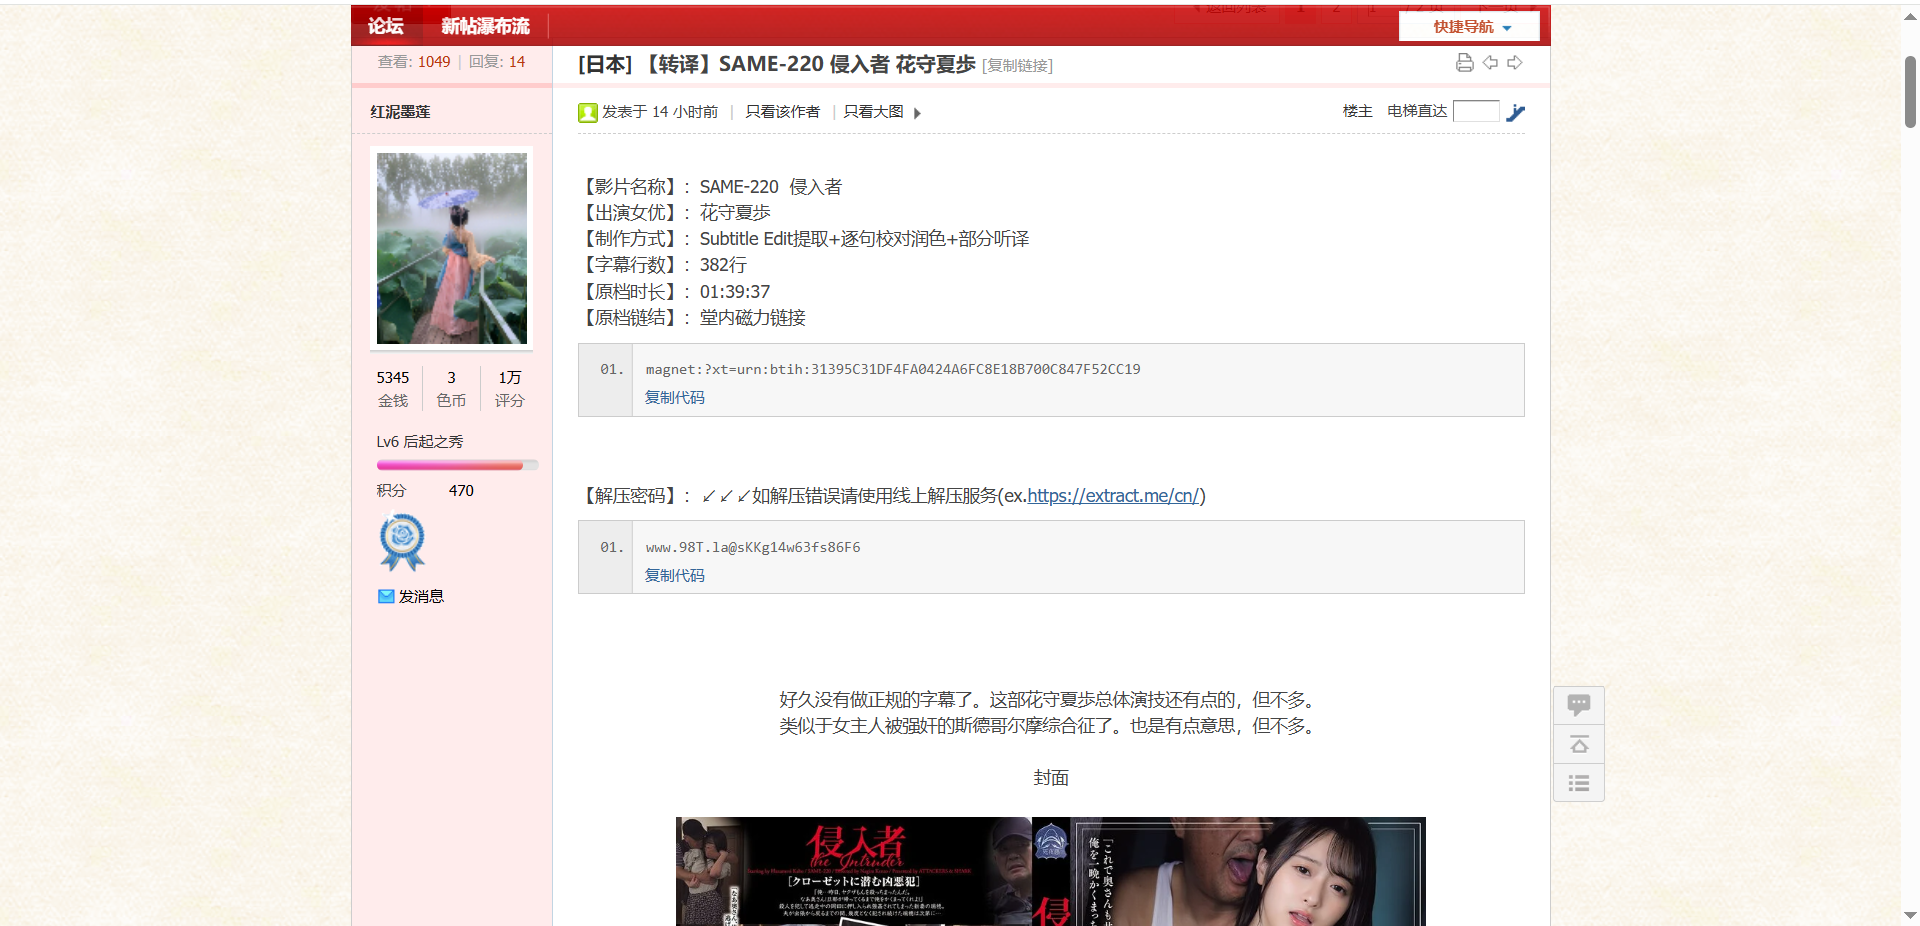Viewport: 1920px width, 926px height.
Task: Focus the 电梯直达 floor number field
Action: [x=1476, y=111]
